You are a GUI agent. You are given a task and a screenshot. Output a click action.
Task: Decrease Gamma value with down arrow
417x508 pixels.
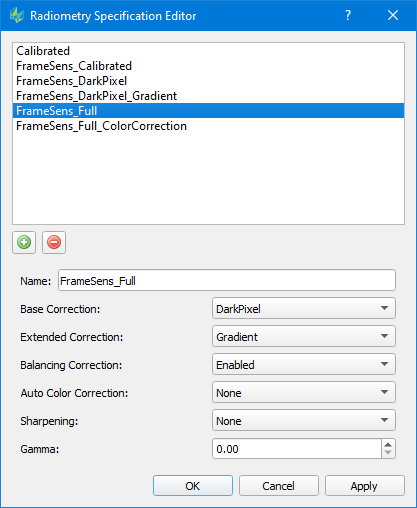pyautogui.click(x=388, y=453)
